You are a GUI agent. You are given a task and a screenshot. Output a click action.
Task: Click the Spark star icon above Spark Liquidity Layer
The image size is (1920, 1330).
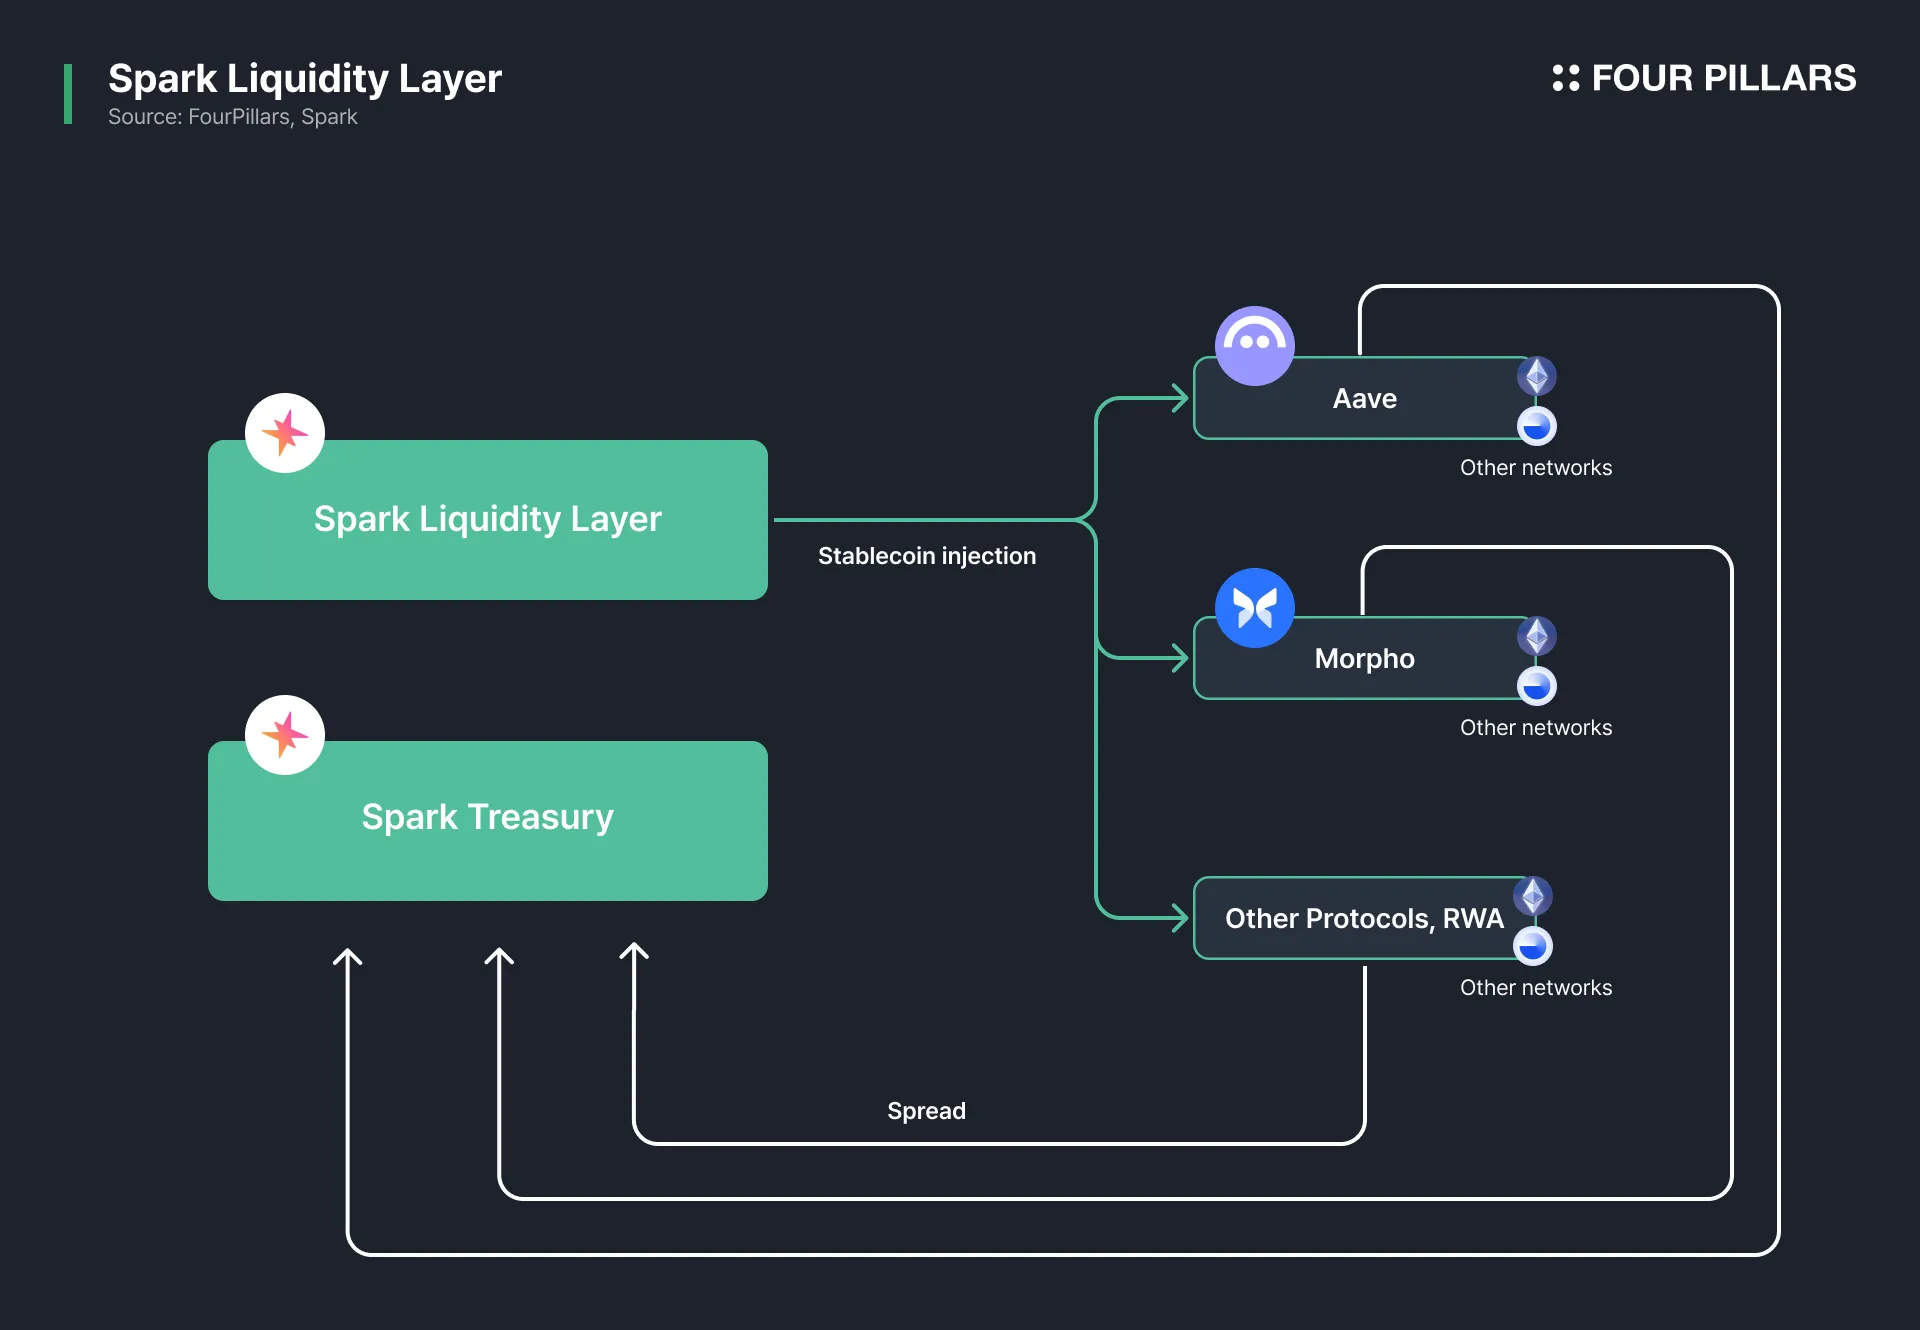[285, 433]
